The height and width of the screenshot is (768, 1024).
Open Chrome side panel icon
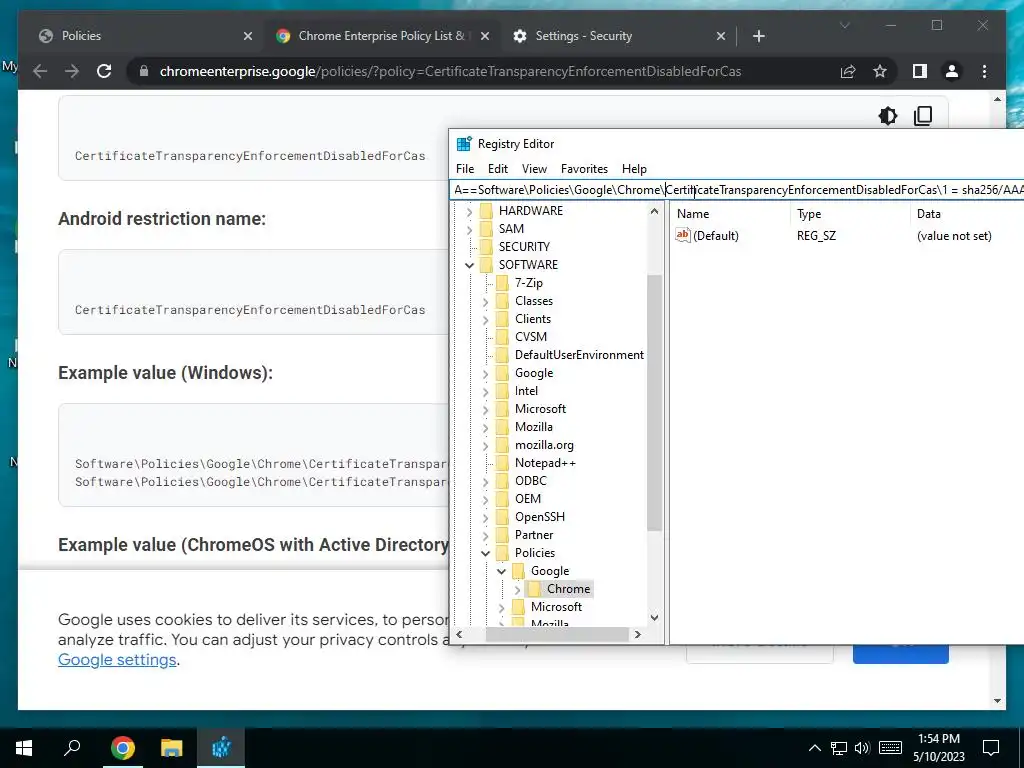[920, 71]
